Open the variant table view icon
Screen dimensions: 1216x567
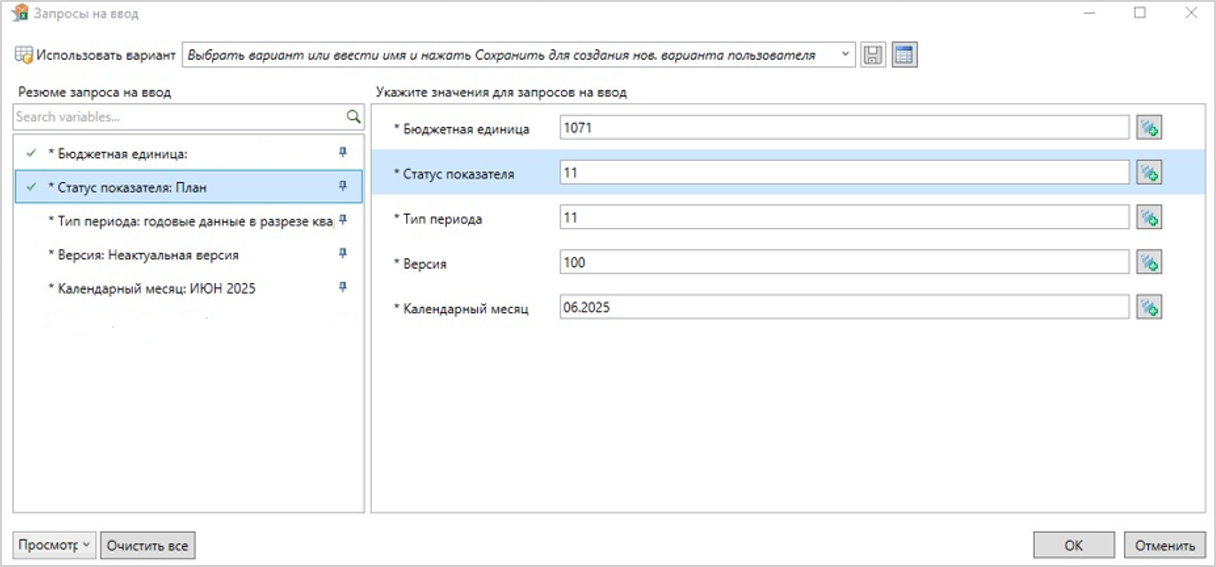pos(904,56)
